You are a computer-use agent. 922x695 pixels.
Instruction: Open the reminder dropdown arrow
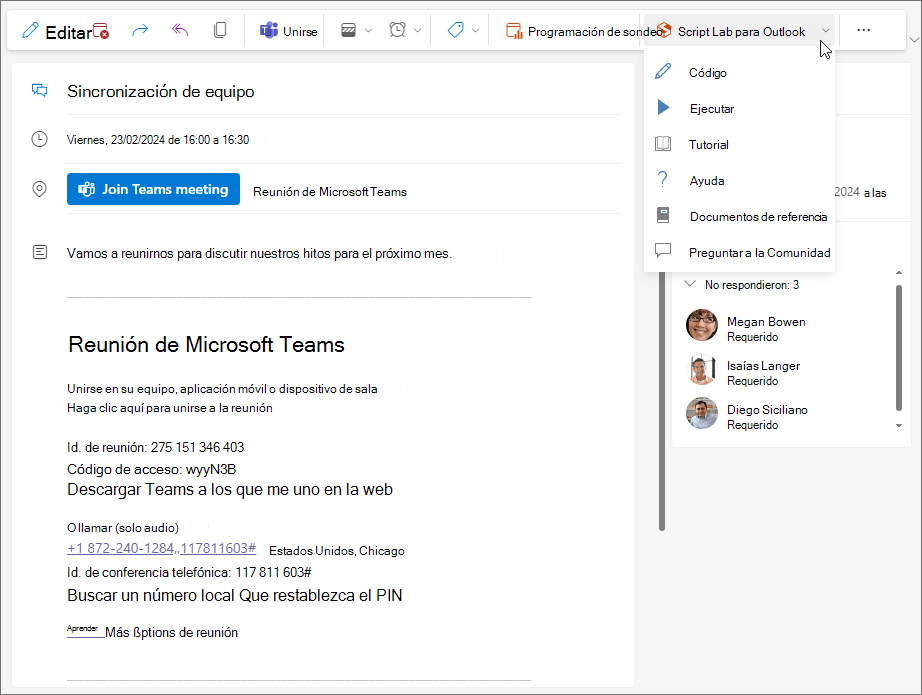pos(417,31)
